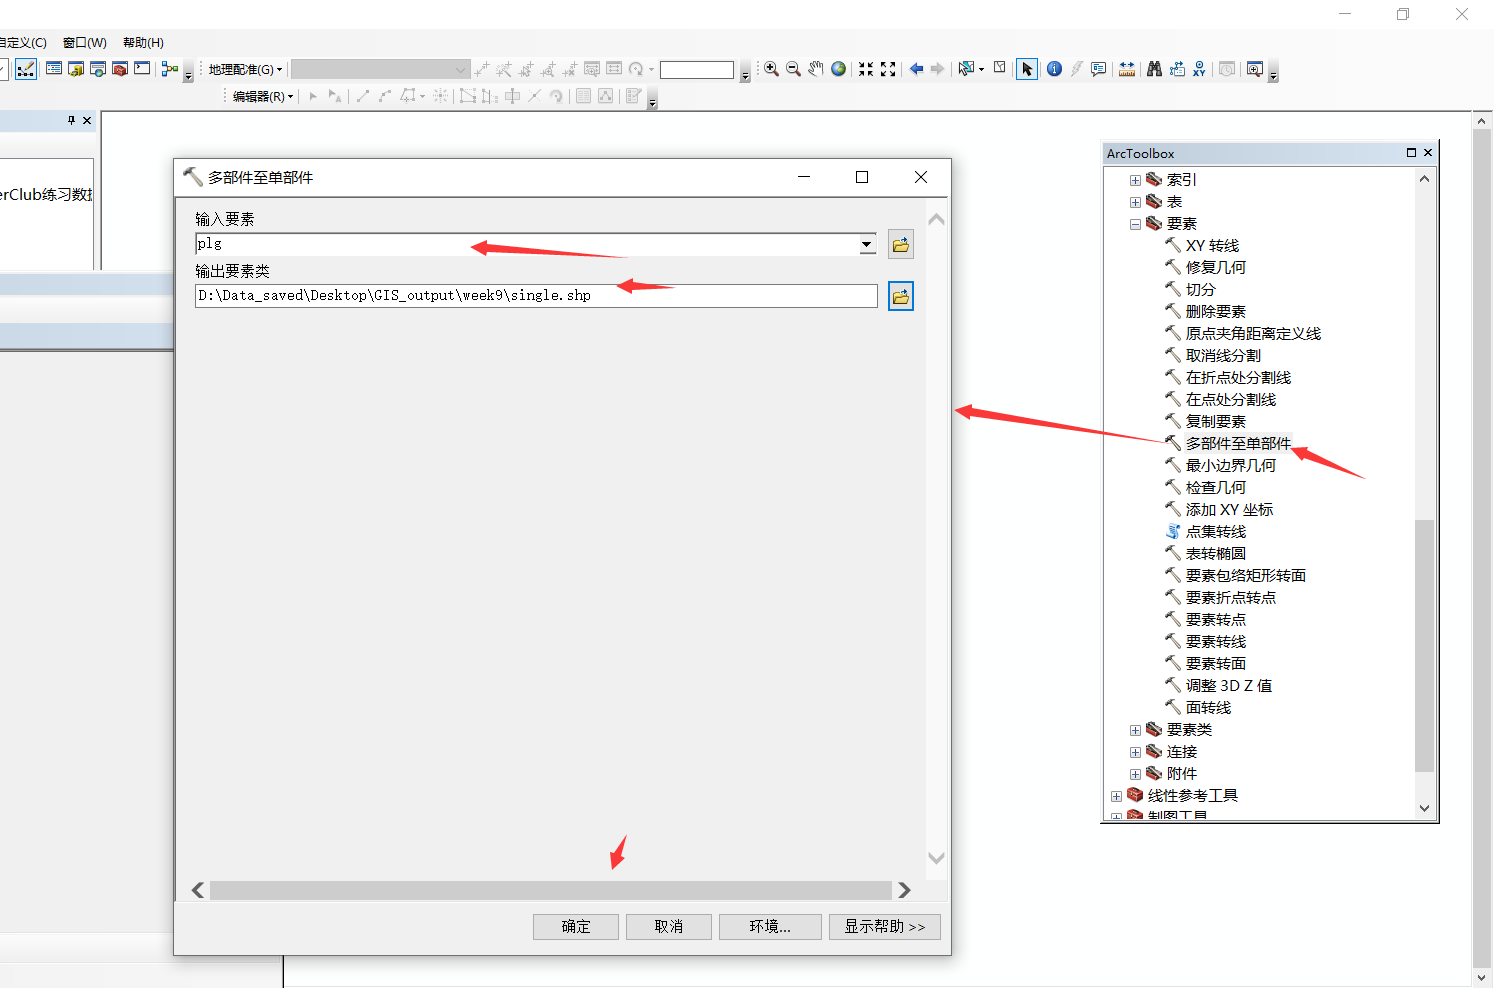Image resolution: width=1494 pixels, height=988 pixels.
Task: Select the 最小边界几何 tool
Action: (x=1231, y=466)
